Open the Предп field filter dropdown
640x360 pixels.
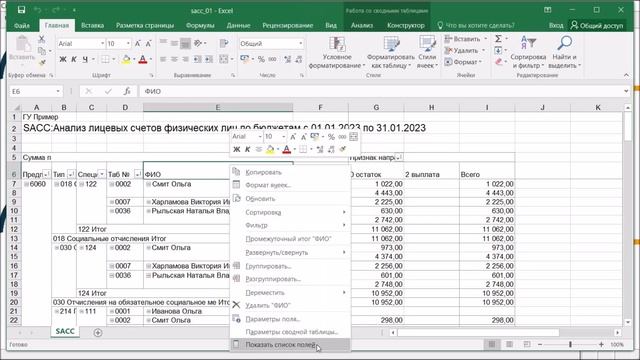coord(47,175)
